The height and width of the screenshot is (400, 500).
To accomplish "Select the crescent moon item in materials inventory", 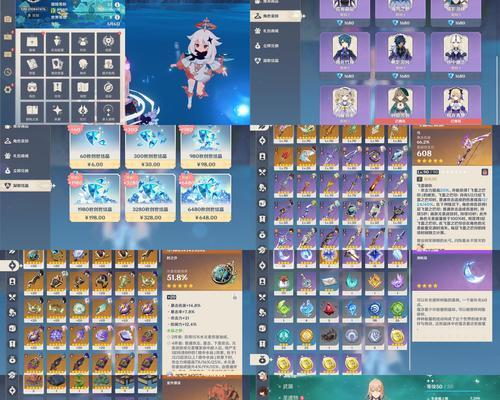I will coord(283,258).
